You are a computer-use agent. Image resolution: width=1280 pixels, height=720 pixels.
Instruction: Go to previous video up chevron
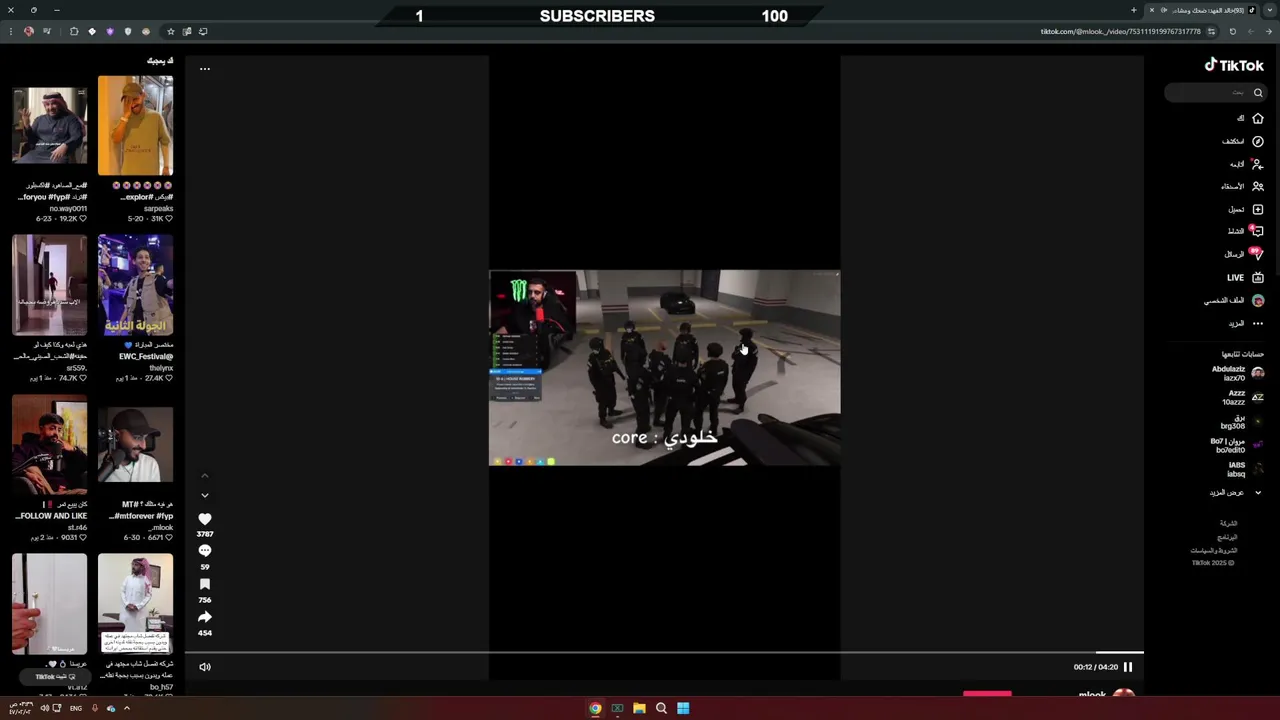(205, 476)
